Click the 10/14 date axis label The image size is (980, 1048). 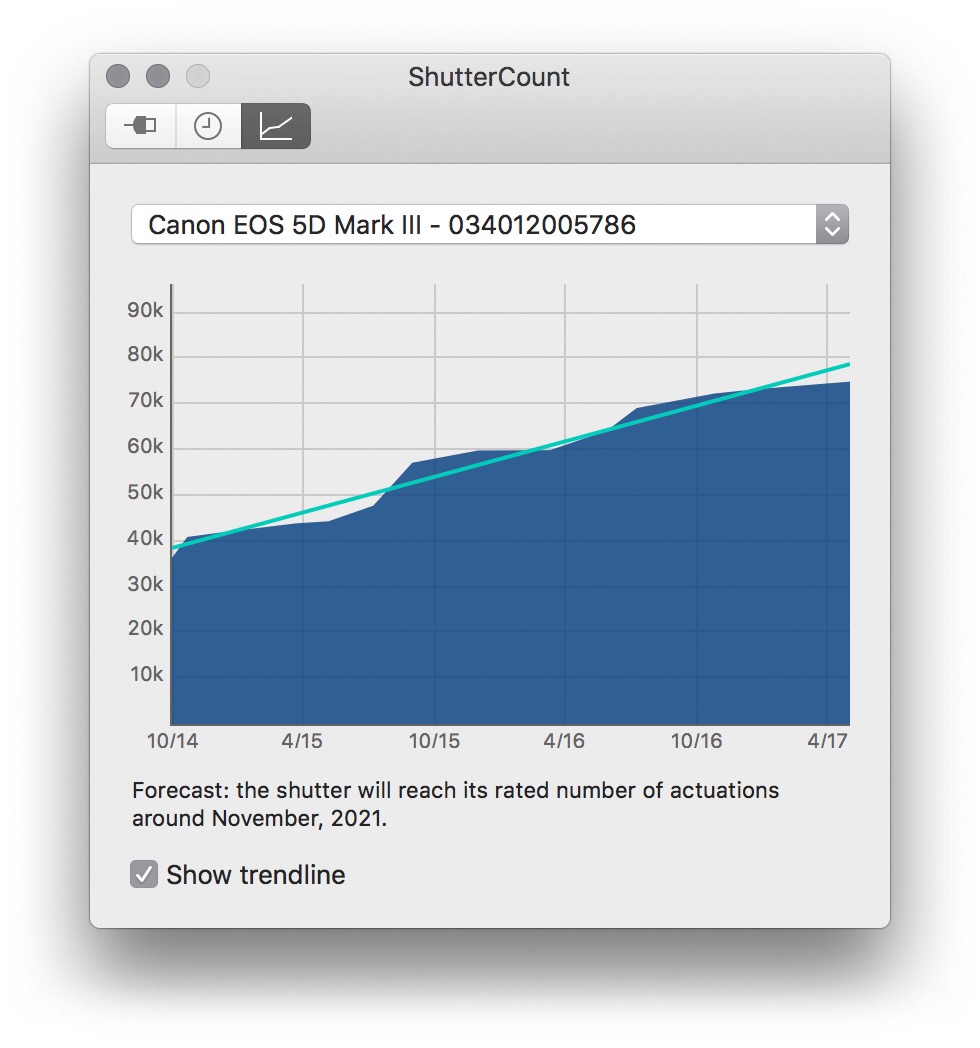172,741
